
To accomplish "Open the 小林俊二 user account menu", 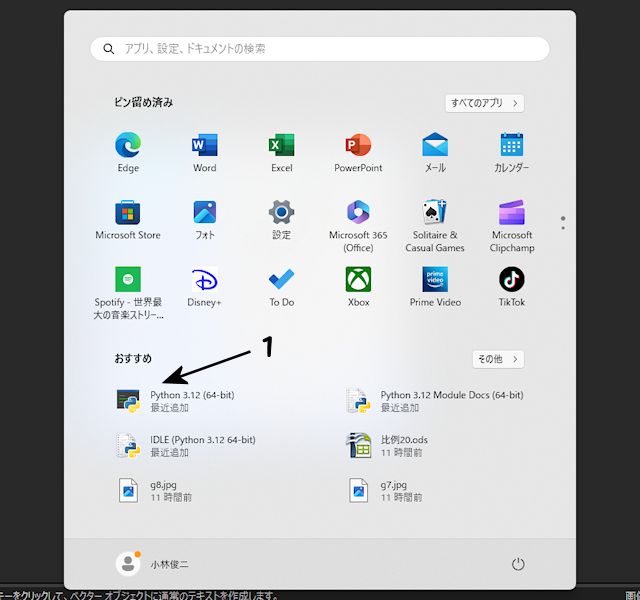I will 152,564.
